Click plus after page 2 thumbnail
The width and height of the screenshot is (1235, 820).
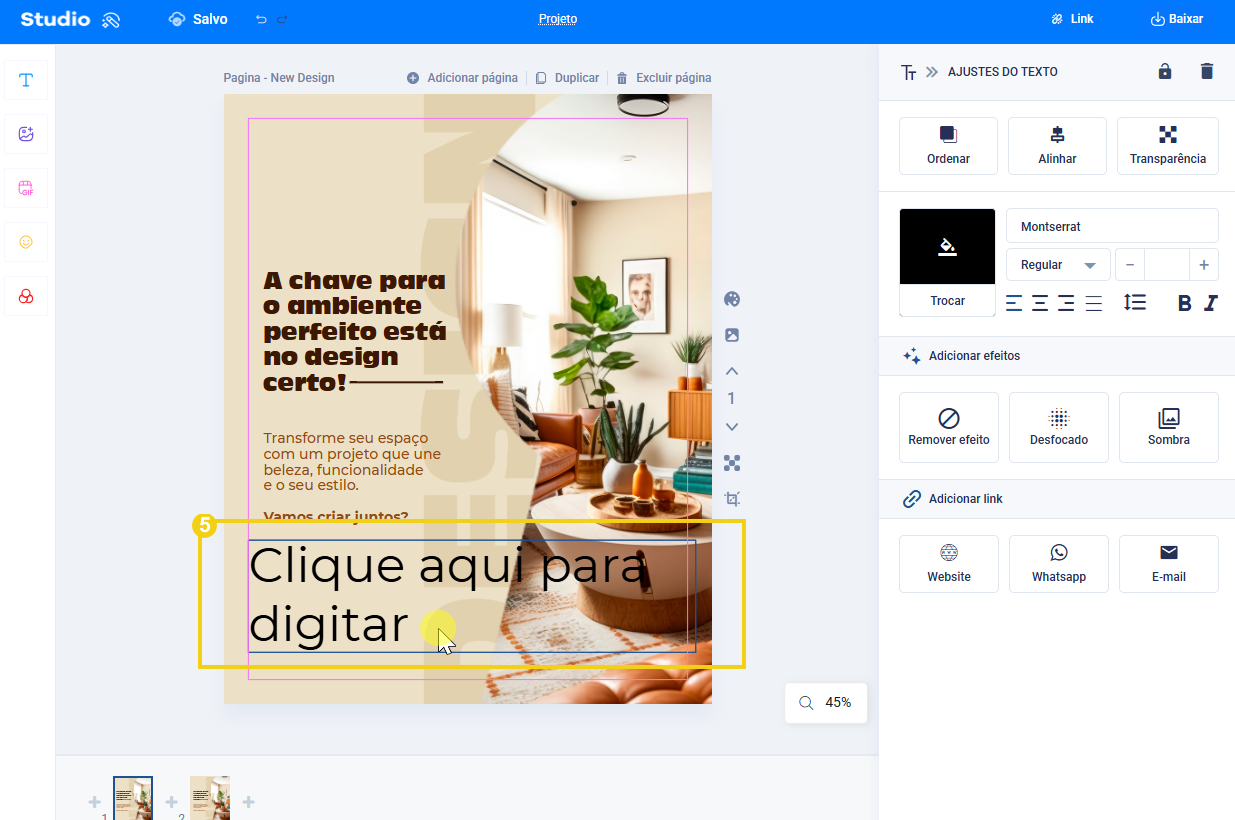click(x=249, y=802)
